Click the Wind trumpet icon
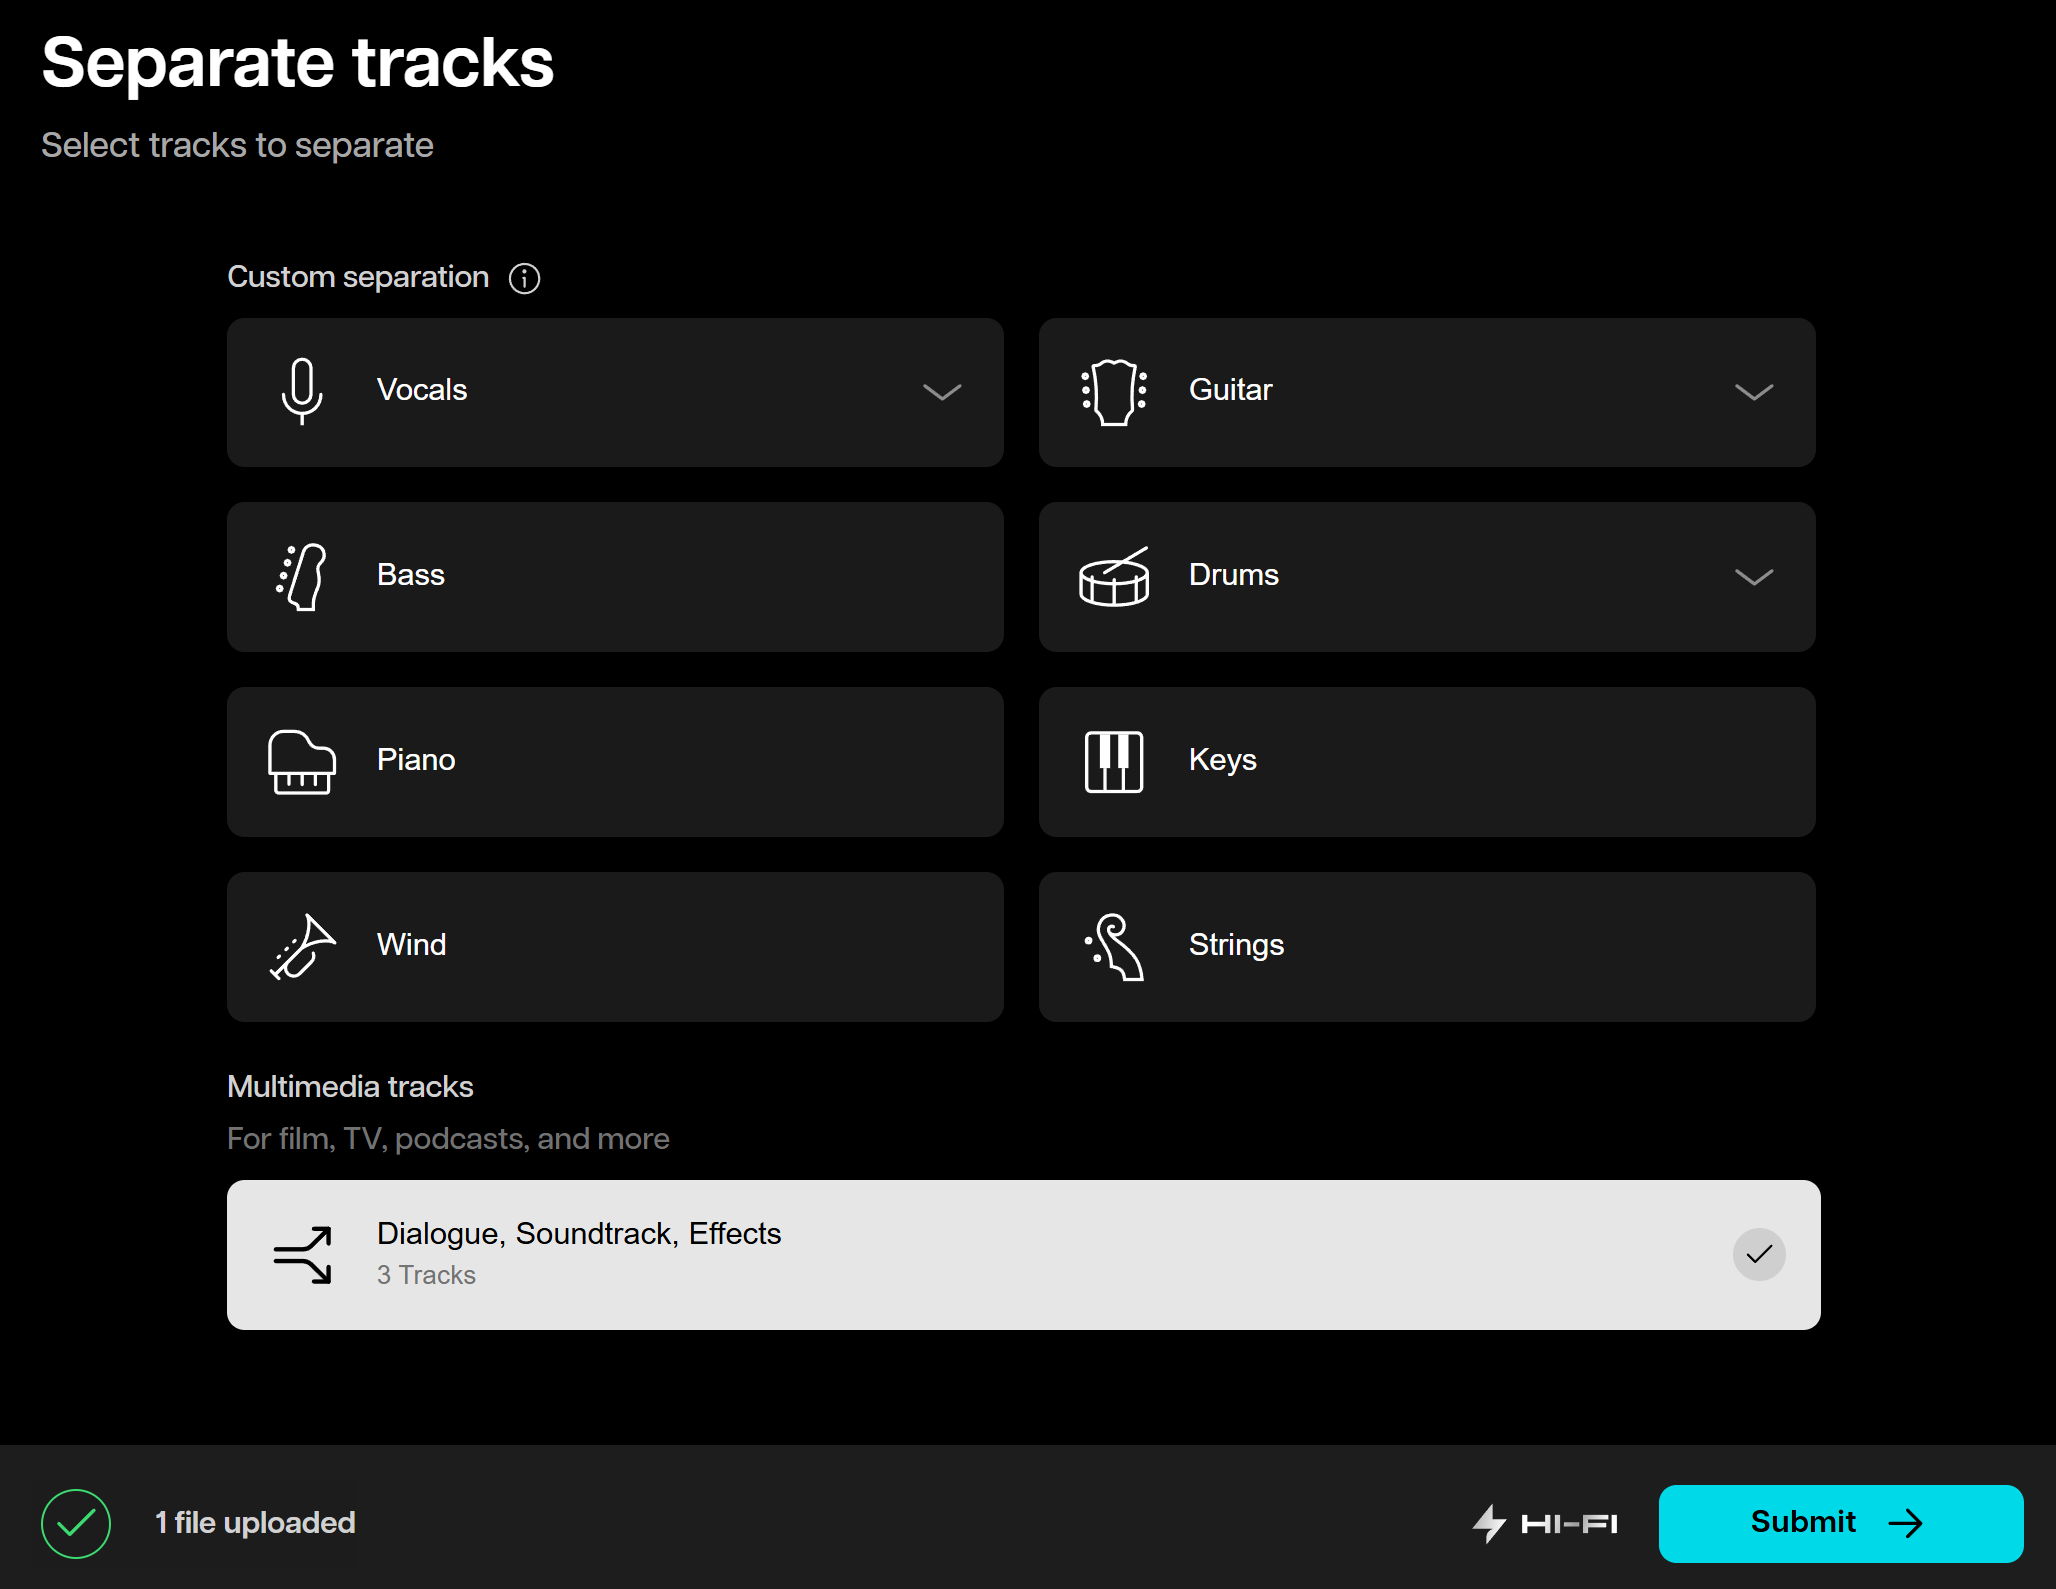This screenshot has height=1589, width=2056. pyautogui.click(x=302, y=947)
